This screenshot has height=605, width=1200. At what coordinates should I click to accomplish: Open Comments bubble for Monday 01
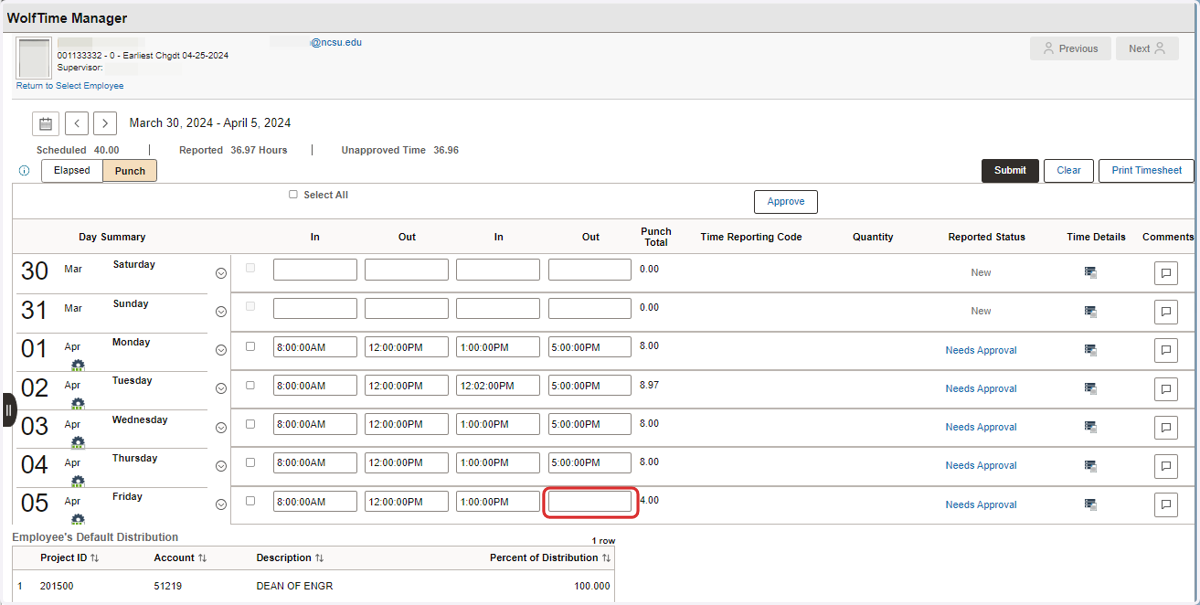point(1165,350)
